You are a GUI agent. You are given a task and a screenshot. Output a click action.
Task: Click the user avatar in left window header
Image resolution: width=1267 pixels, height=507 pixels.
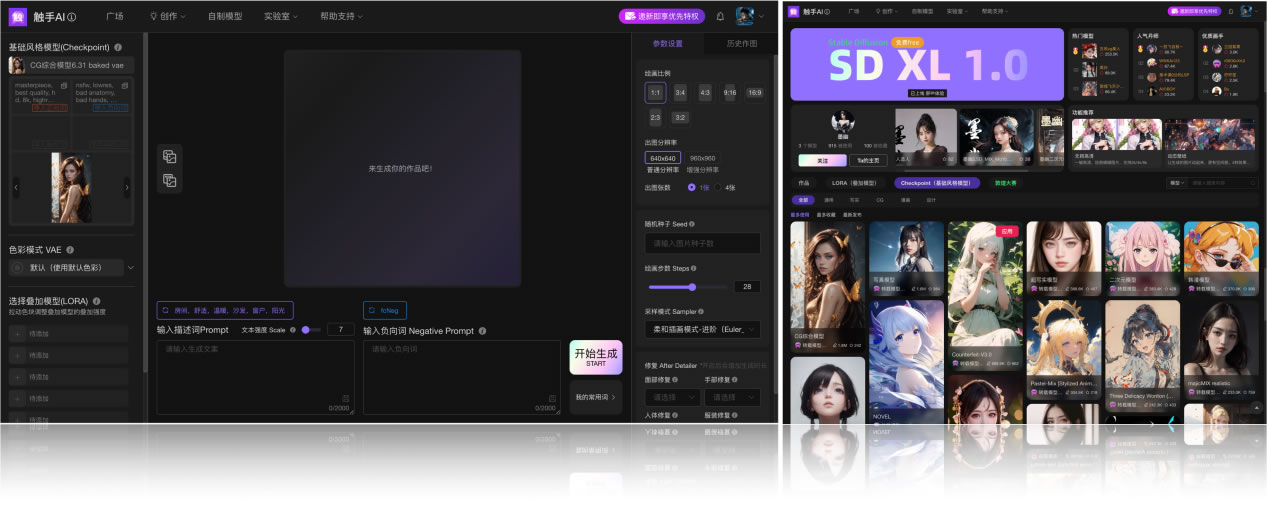coord(745,16)
